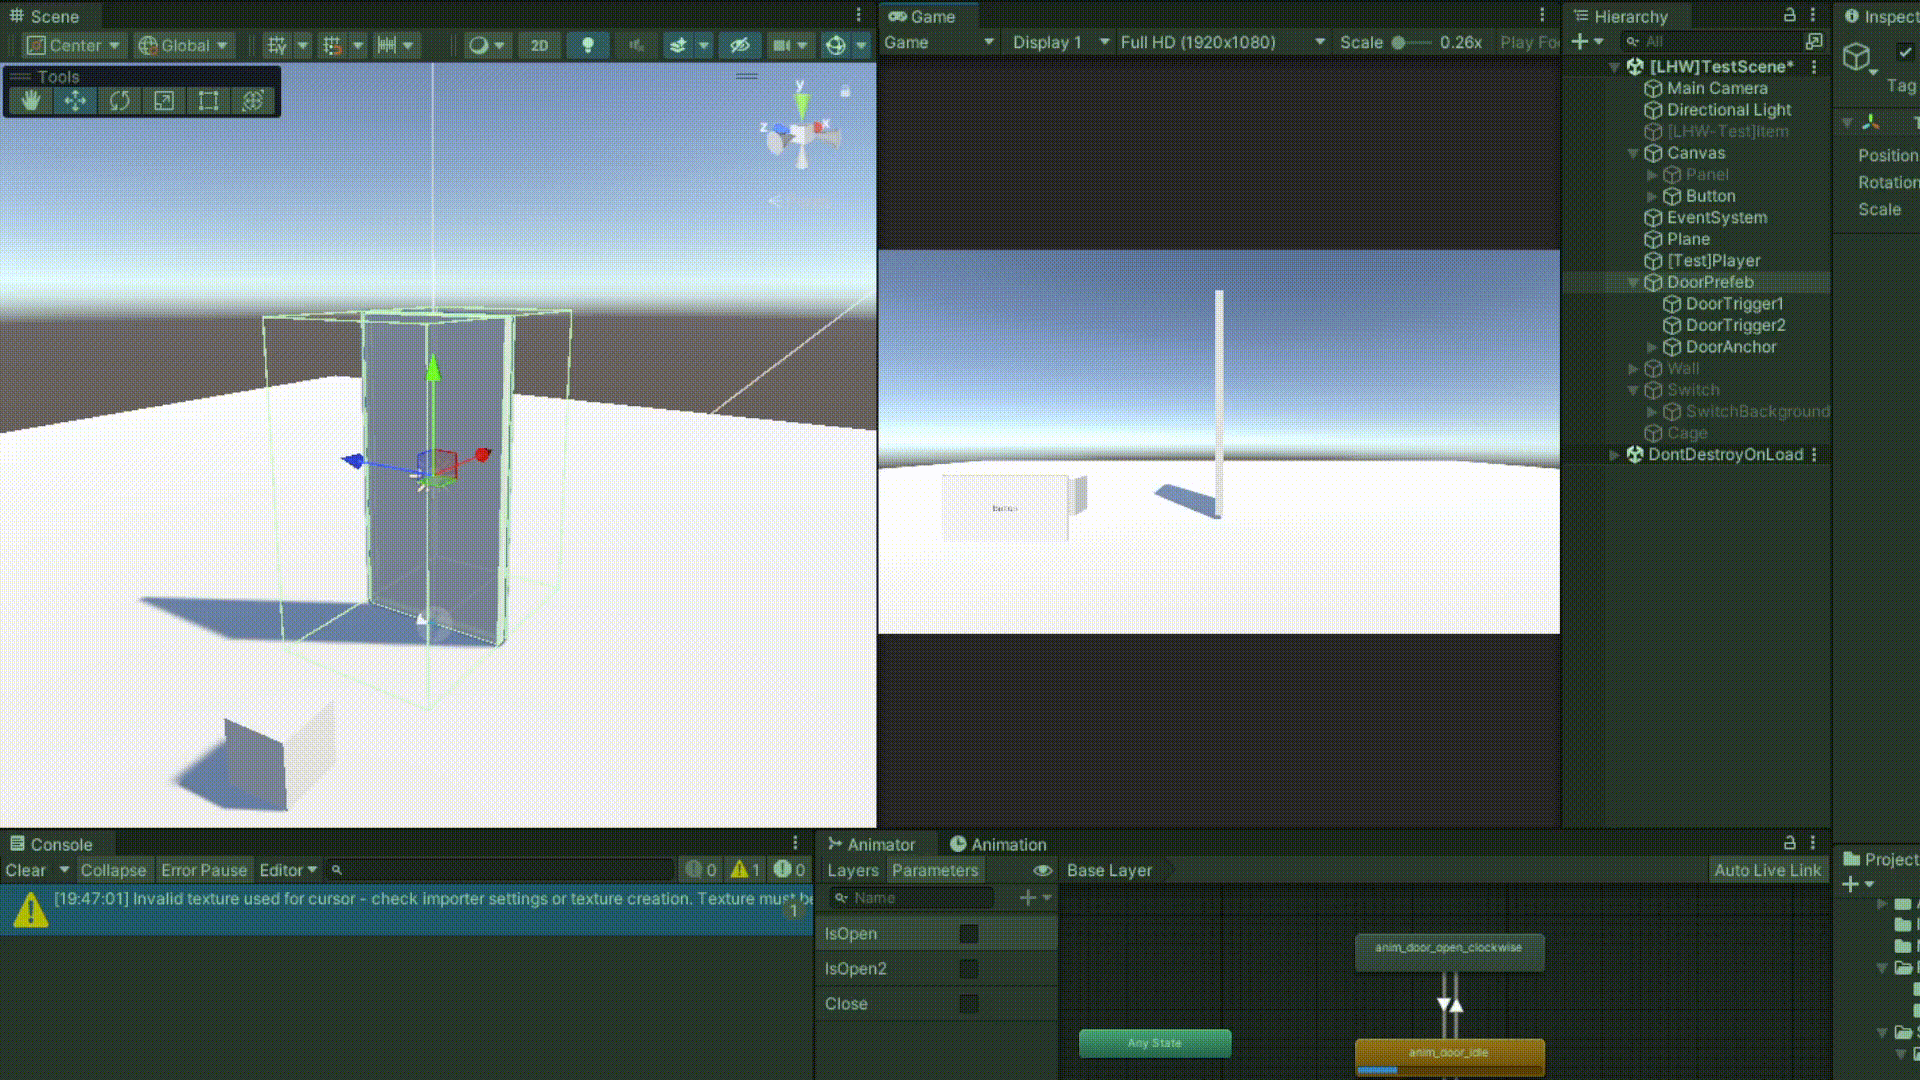
Task: Select the Rotate tool
Action: click(x=120, y=100)
